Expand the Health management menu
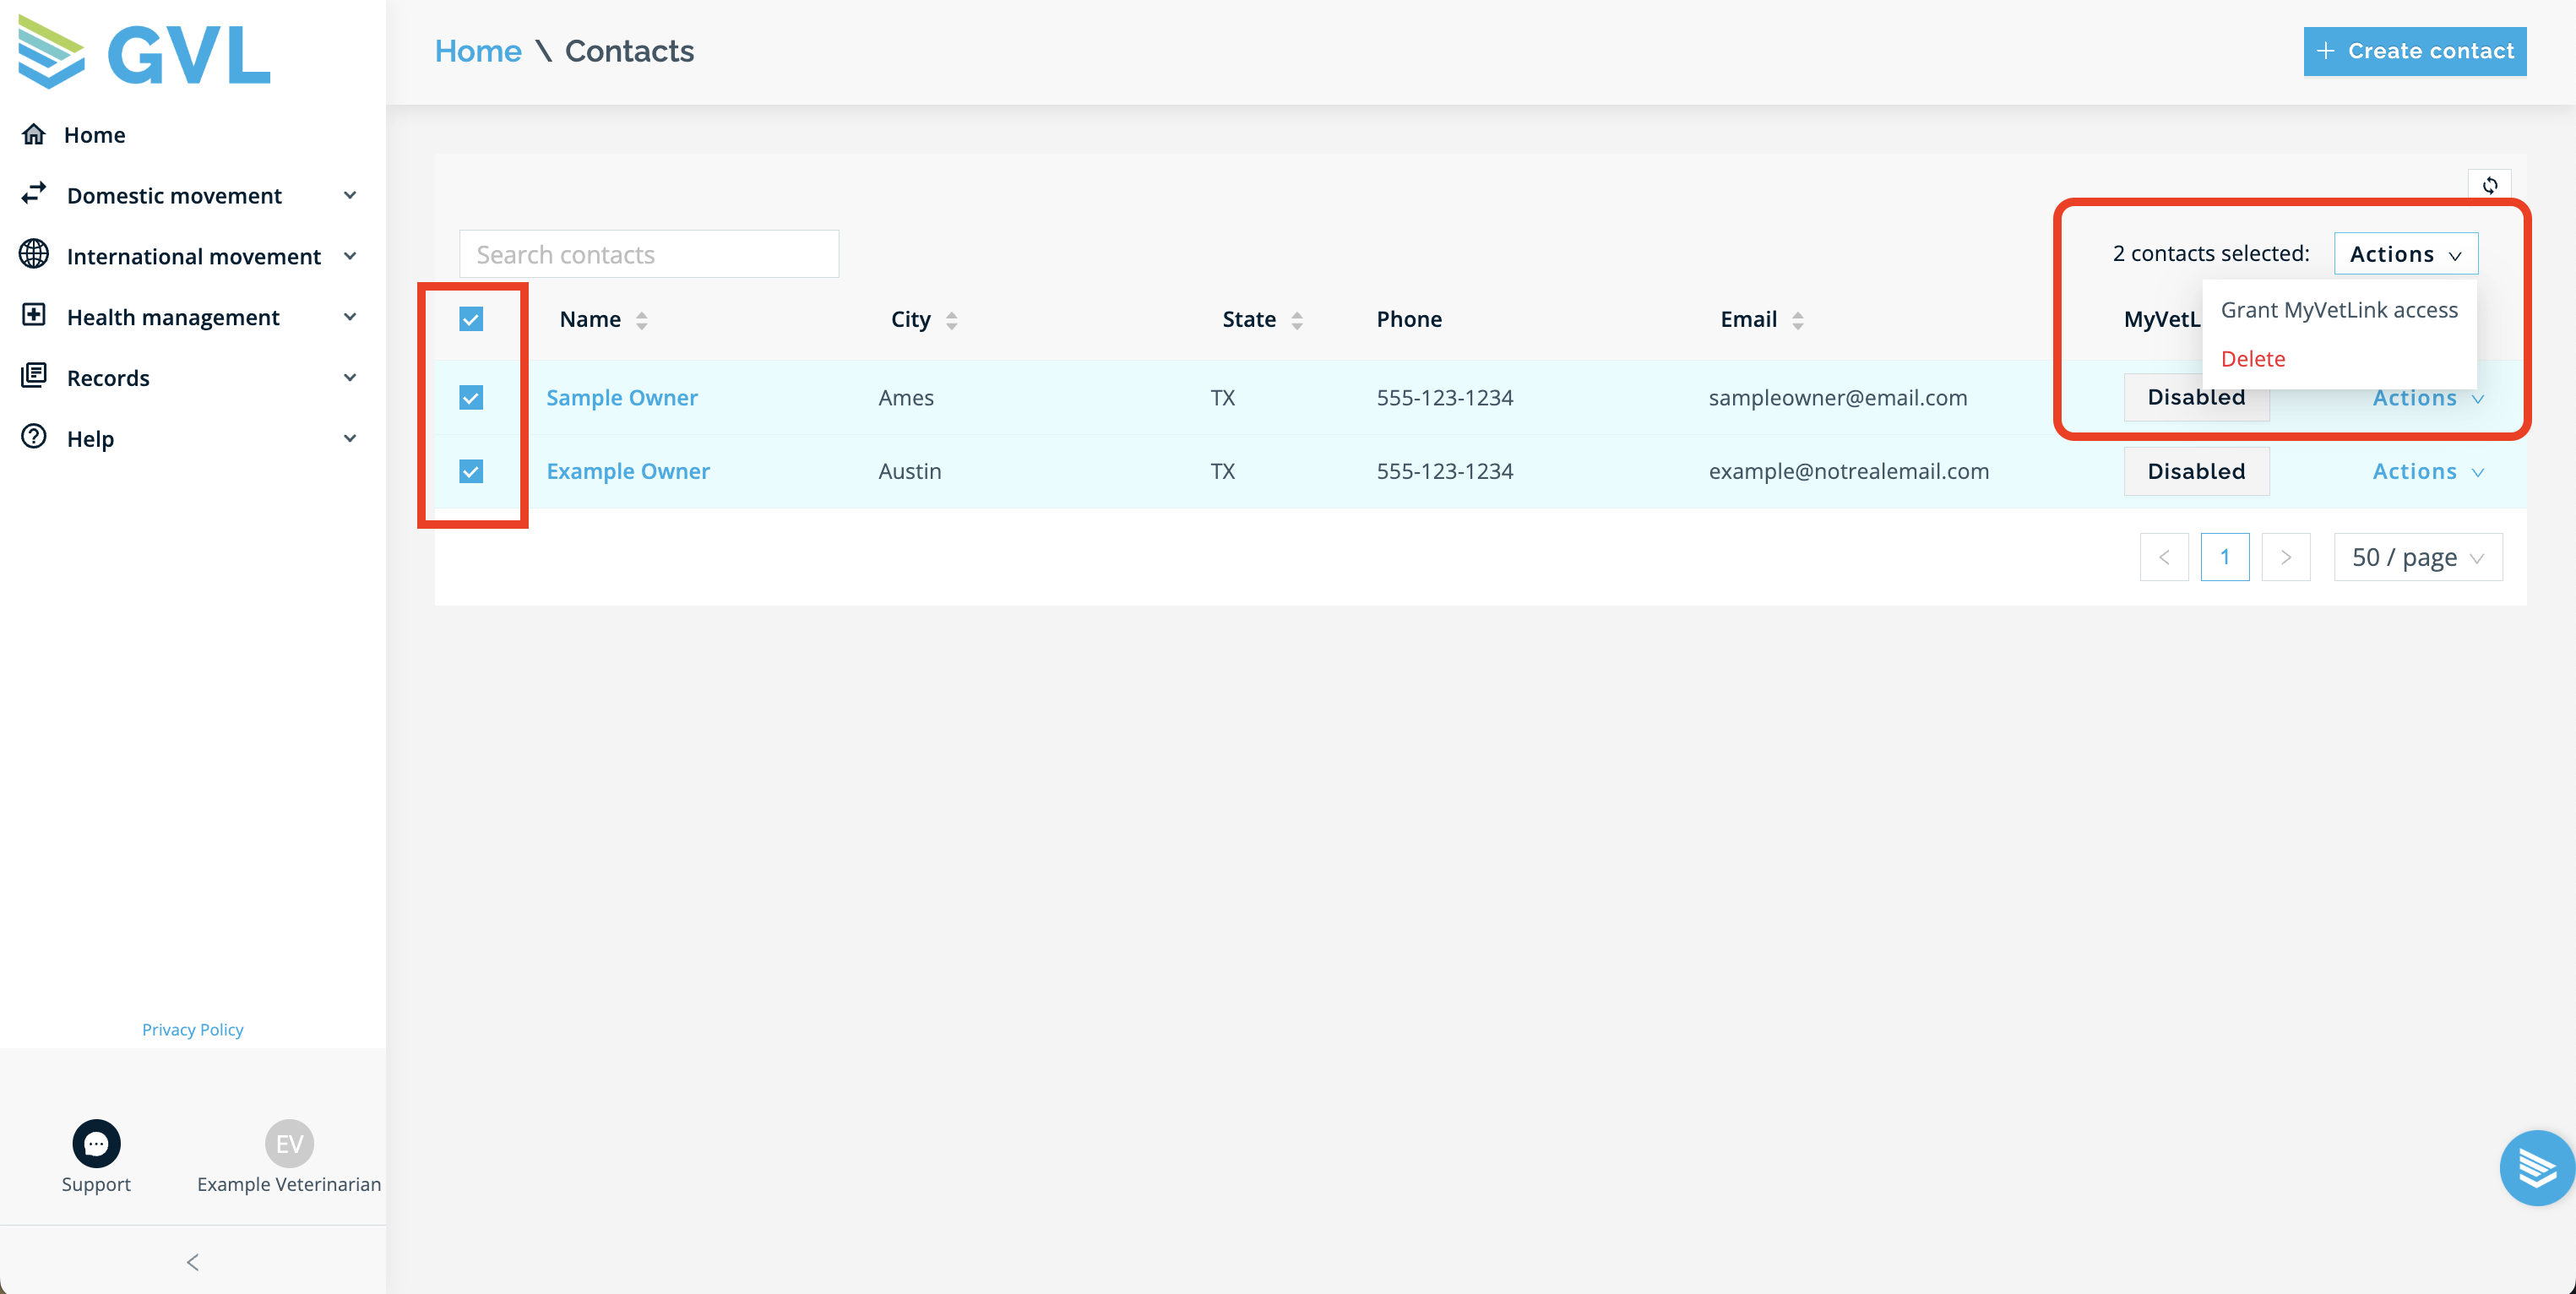The width and height of the screenshot is (2576, 1294). tap(350, 317)
